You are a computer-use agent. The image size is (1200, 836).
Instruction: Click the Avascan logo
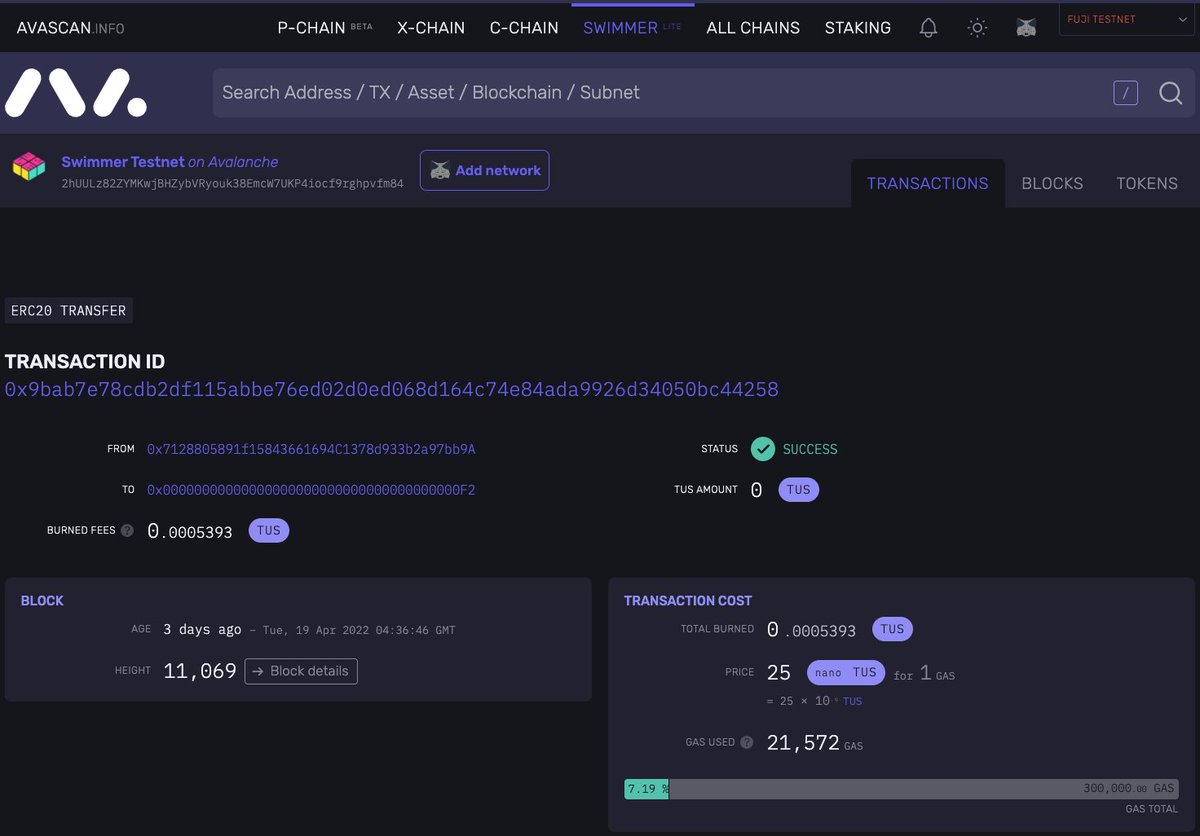point(76,93)
